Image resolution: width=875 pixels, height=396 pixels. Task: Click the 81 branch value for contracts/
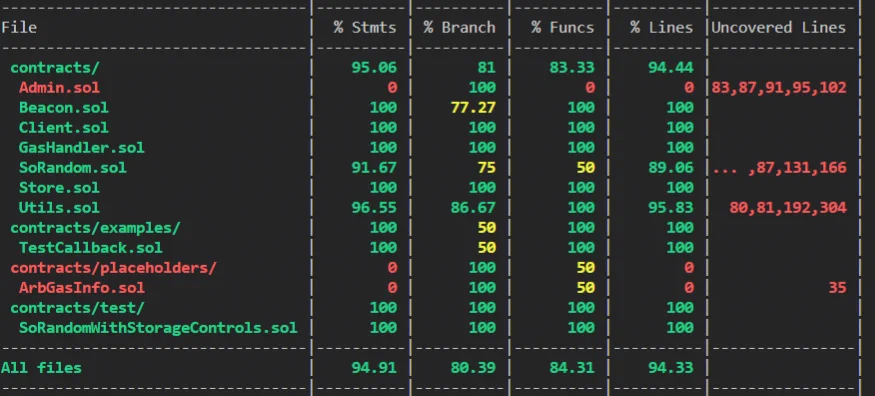(x=487, y=67)
